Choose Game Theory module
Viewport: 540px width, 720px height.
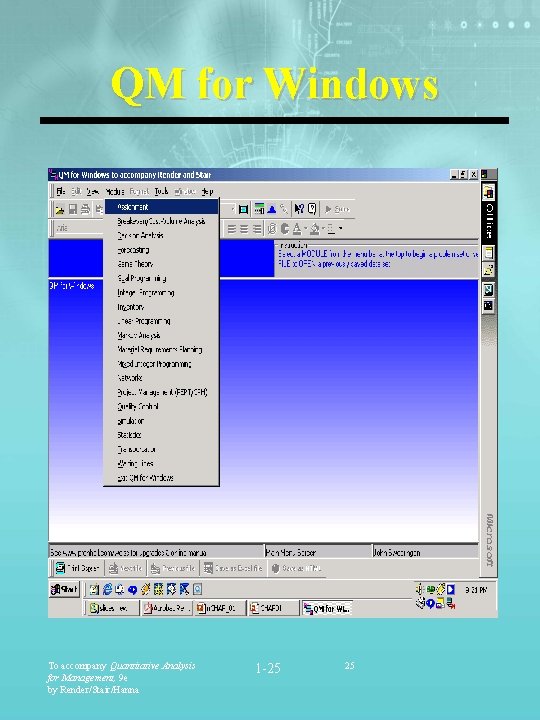click(x=161, y=264)
